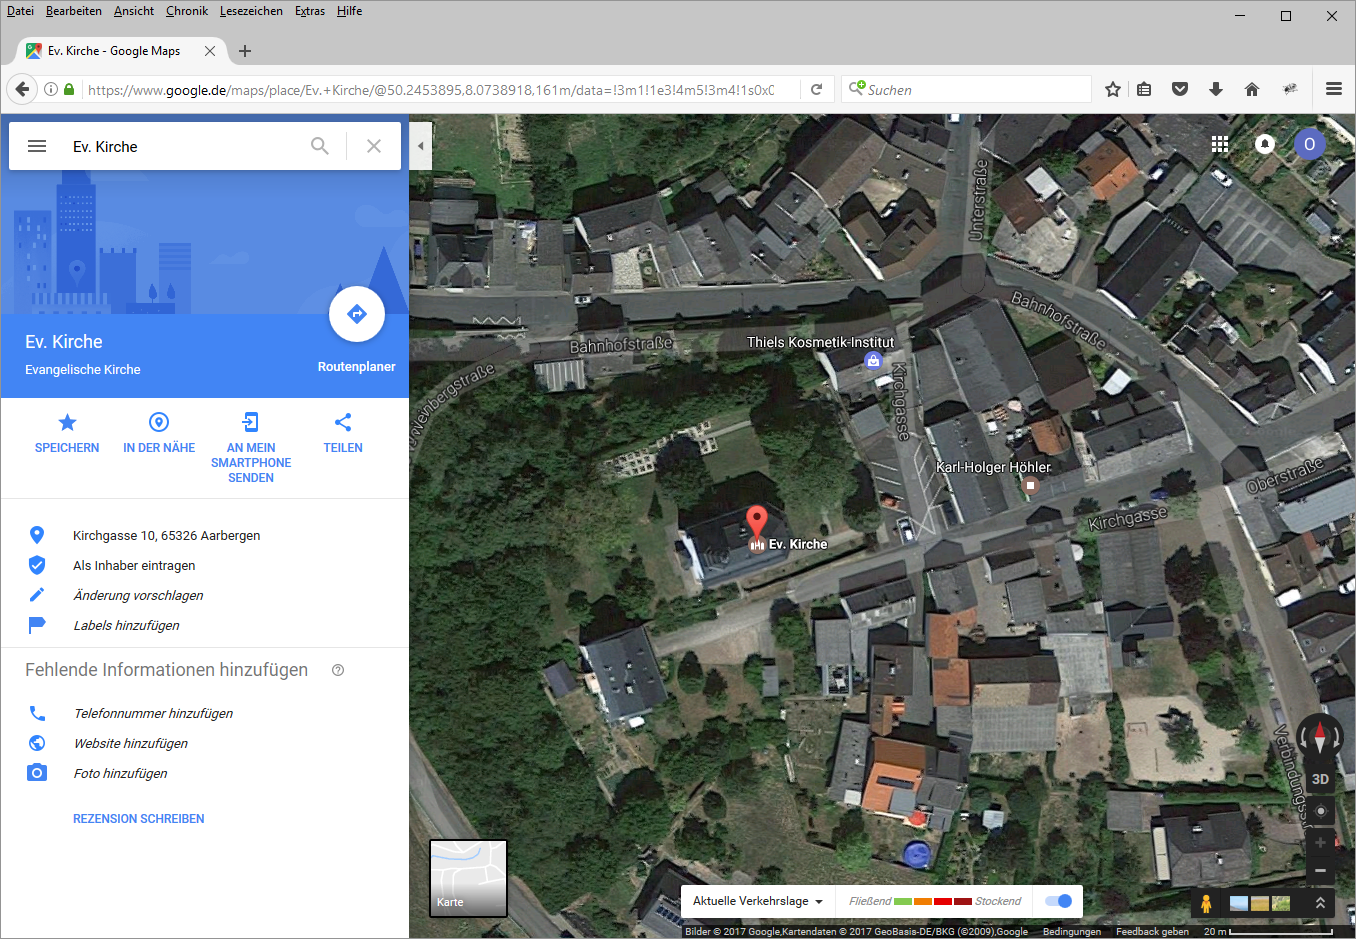Go to the home page icon

point(1251,89)
